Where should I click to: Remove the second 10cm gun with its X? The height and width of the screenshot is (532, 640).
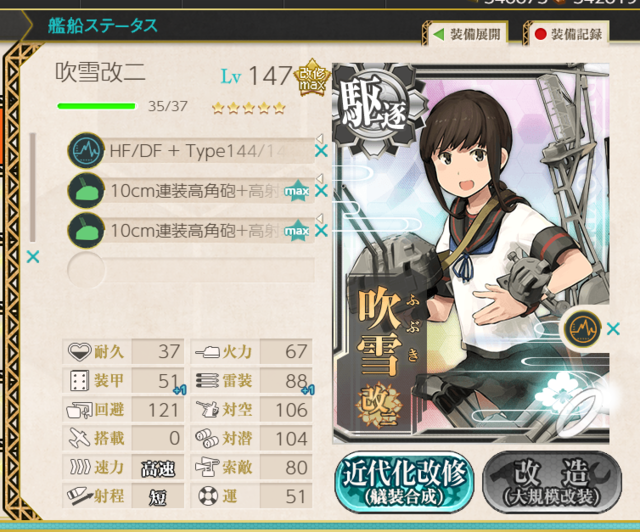322,231
